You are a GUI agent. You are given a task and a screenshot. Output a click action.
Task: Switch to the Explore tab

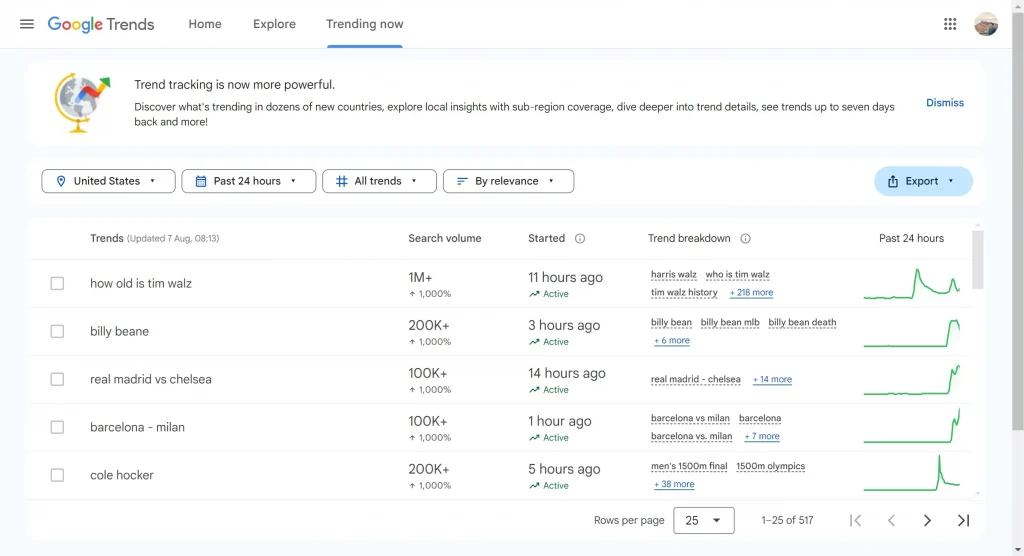274,24
